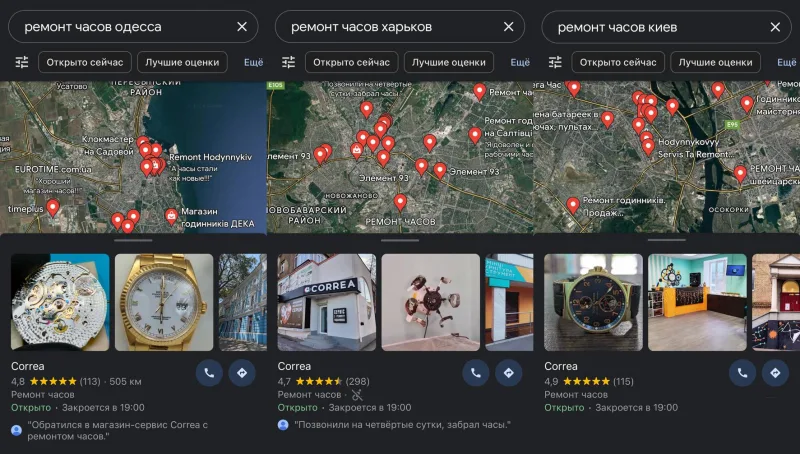Toggle 'Открыто сейчас' filter in Kyiv panel
This screenshot has height=454, width=800.
coord(618,62)
